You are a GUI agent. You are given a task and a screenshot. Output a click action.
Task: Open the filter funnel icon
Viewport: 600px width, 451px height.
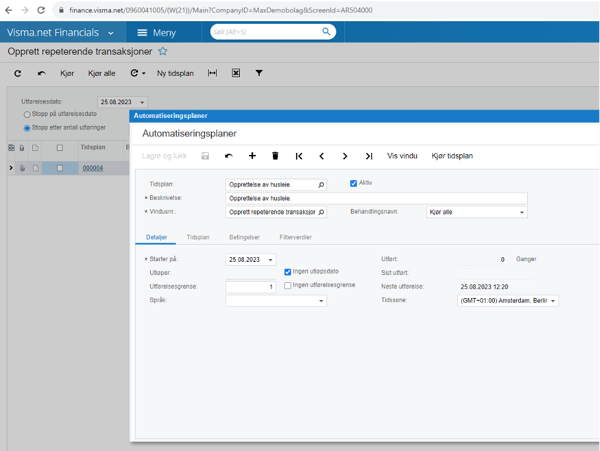tap(259, 73)
